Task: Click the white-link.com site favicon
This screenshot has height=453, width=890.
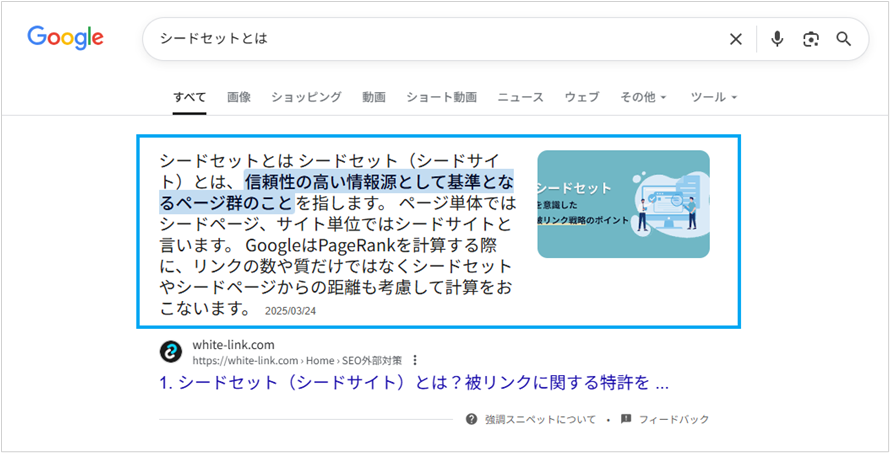Action: pos(171,352)
